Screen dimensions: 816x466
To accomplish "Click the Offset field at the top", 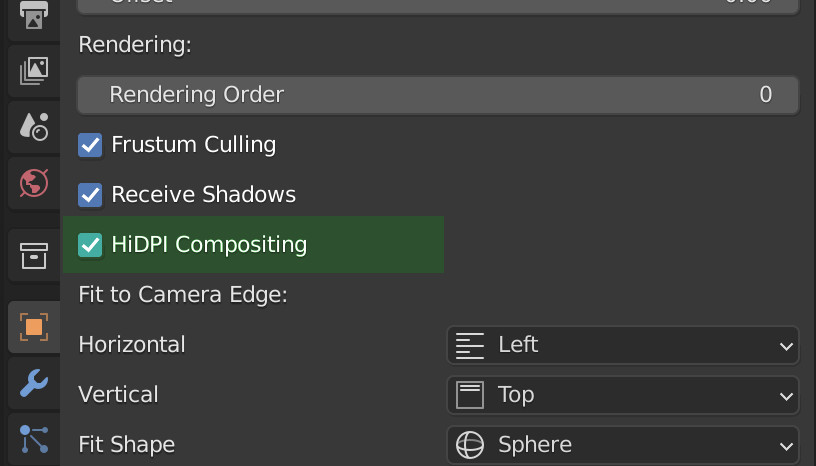I will tap(438, 6).
